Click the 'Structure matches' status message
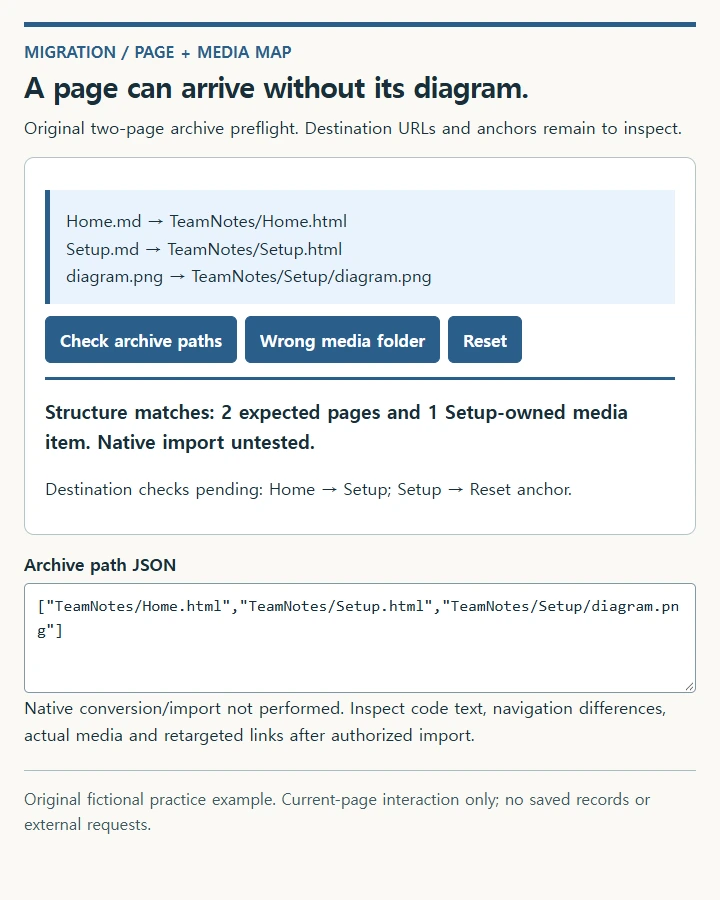Viewport: 720px width, 900px height. click(336, 427)
